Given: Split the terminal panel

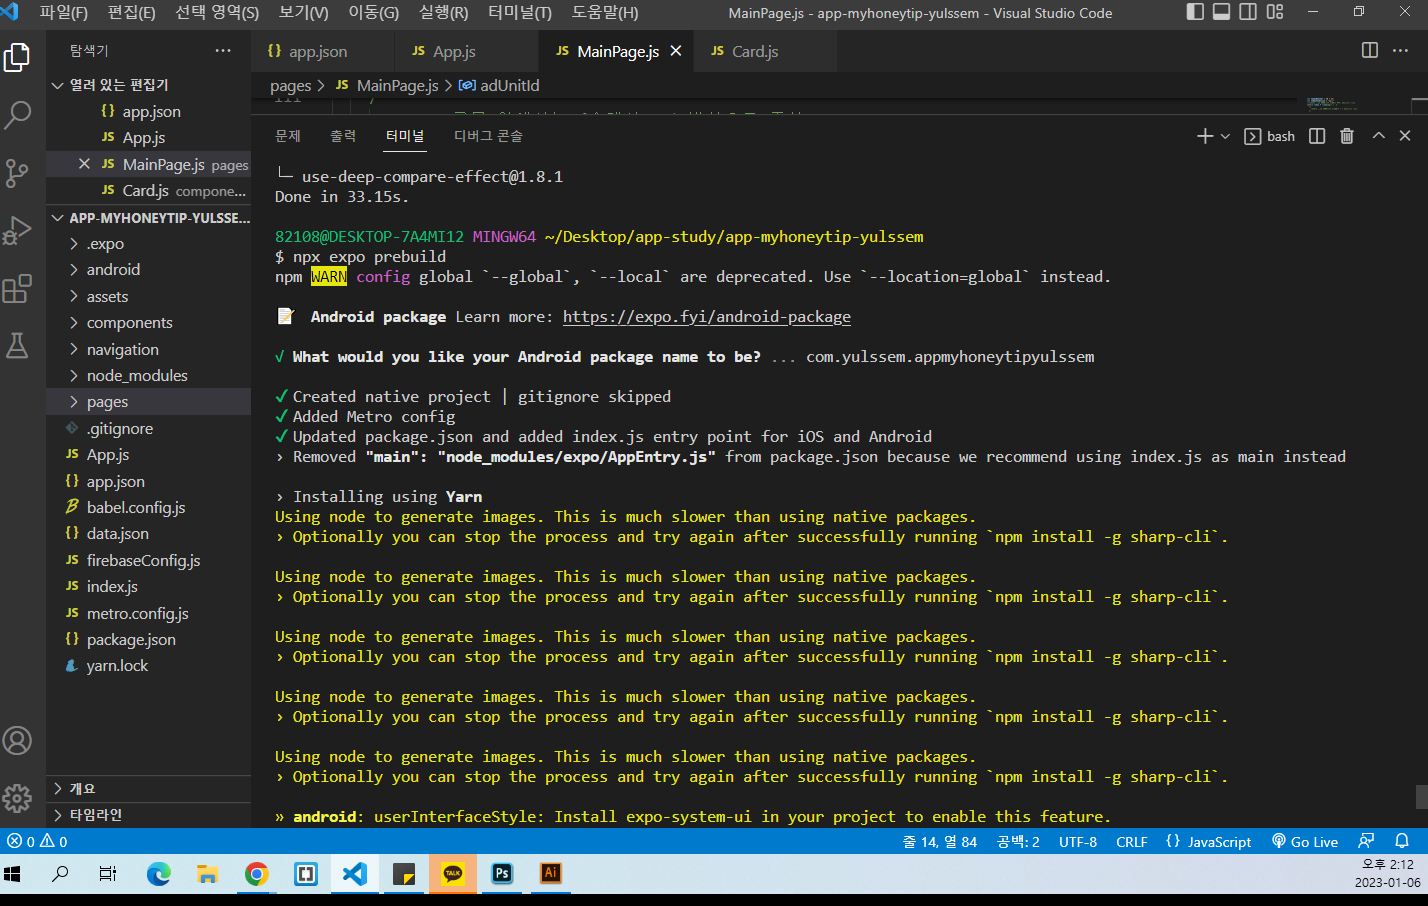Looking at the screenshot, I should [x=1317, y=136].
